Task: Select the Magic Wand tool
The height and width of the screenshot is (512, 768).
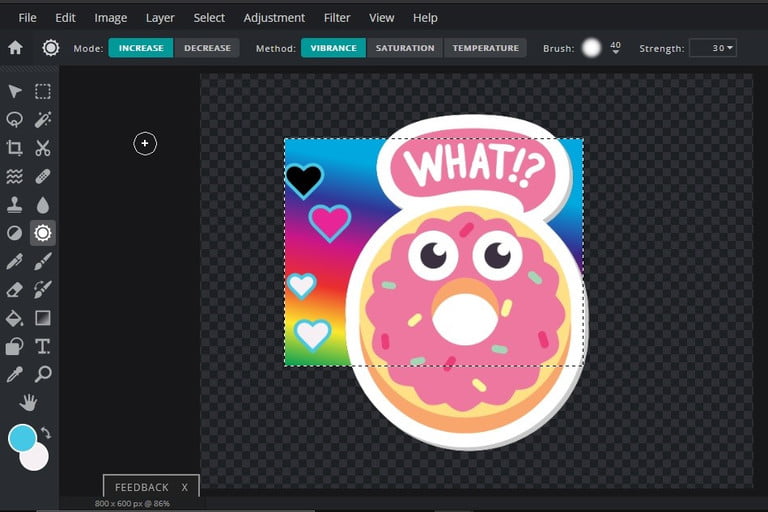Action: point(43,120)
